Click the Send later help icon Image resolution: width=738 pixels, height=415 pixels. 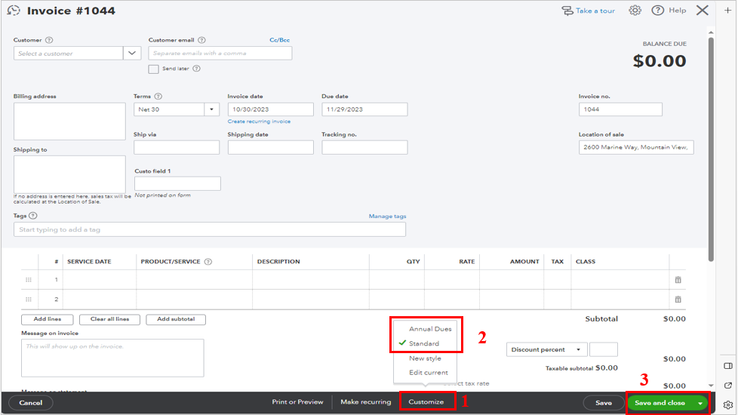tap(197, 69)
